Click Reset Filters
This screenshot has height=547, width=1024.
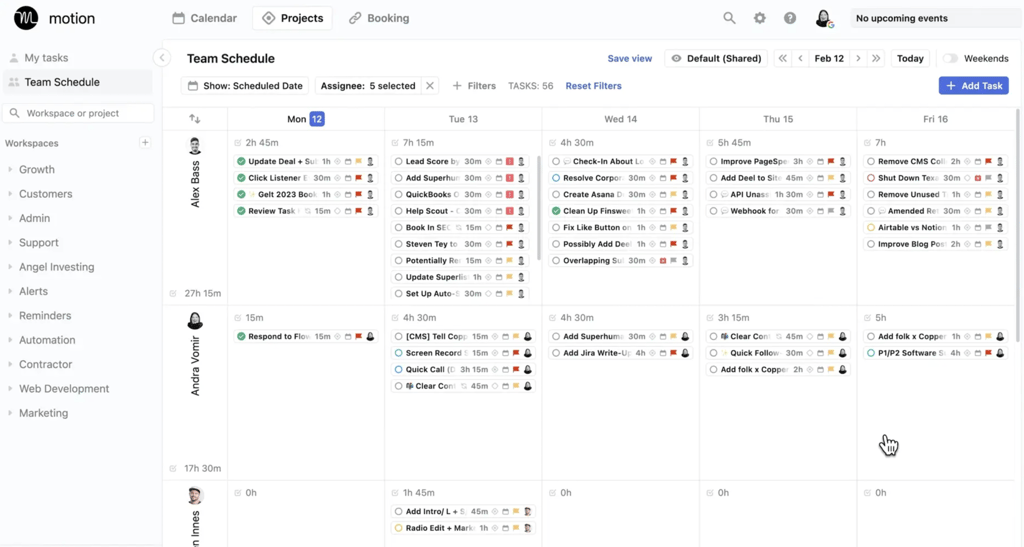(594, 86)
